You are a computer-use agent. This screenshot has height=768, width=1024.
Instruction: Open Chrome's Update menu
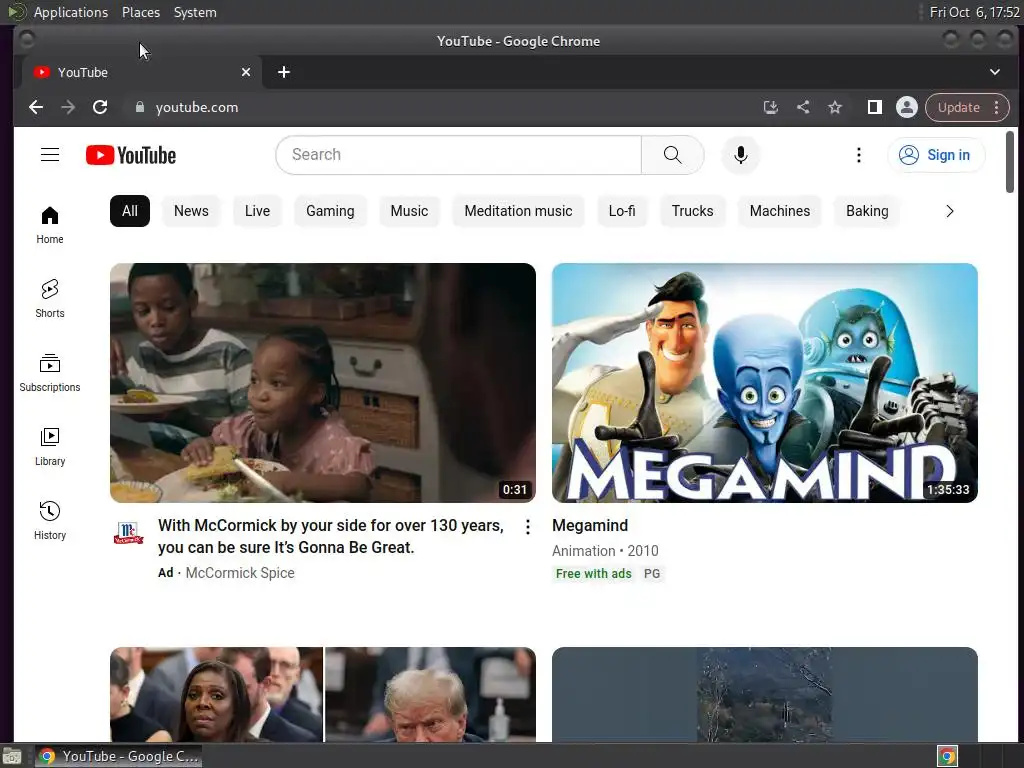967,107
